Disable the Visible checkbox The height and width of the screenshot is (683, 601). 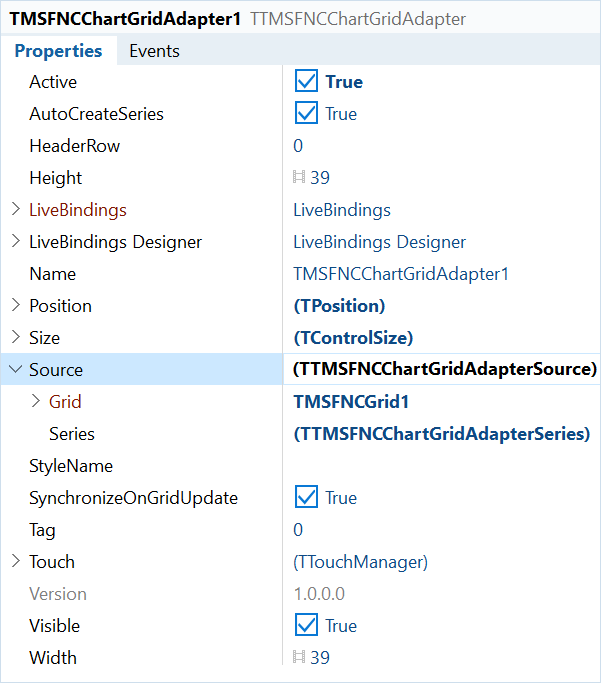tap(306, 625)
